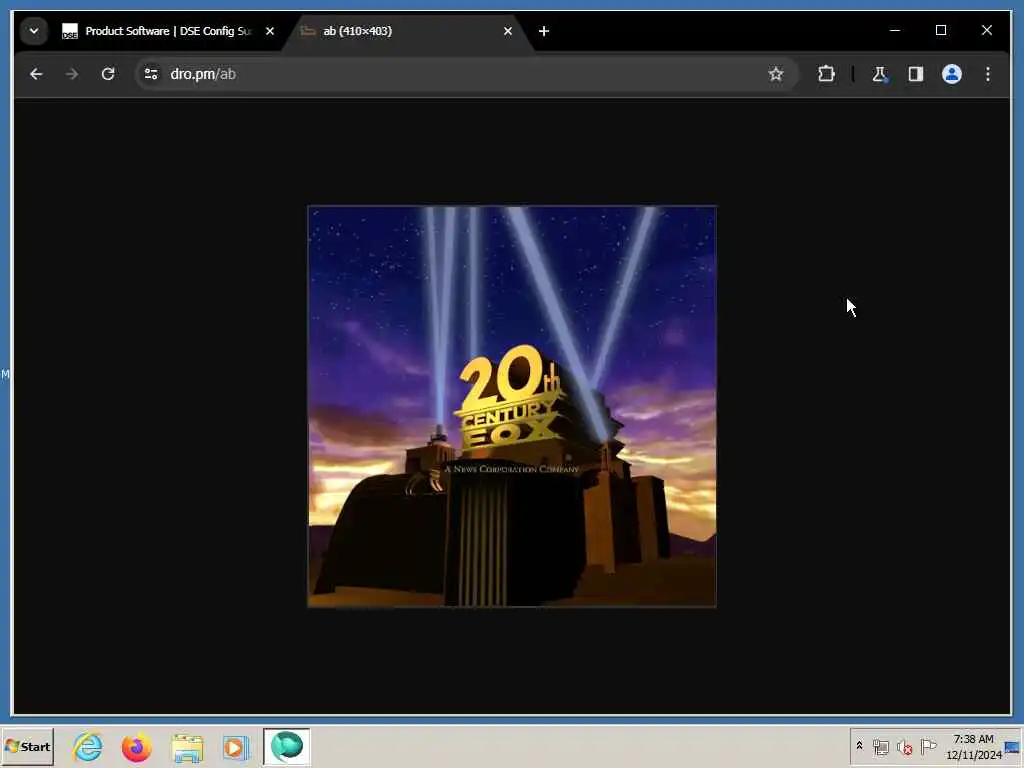View site information icon in address bar
The height and width of the screenshot is (768, 1024).
coord(151,74)
